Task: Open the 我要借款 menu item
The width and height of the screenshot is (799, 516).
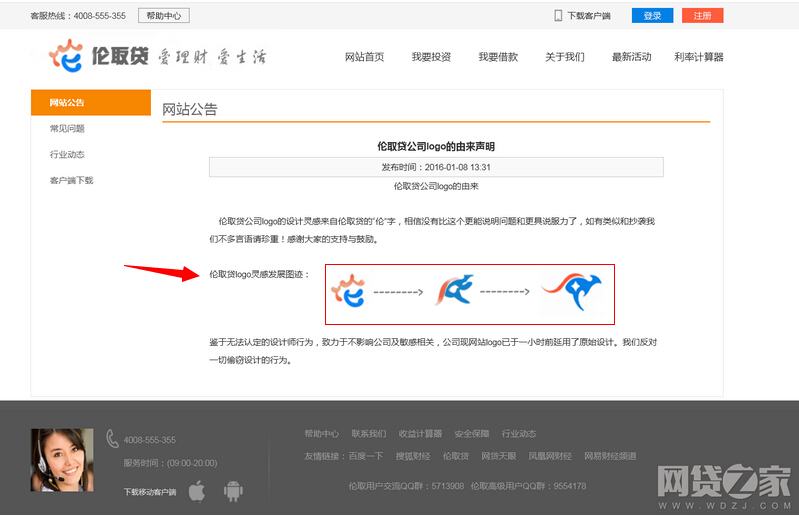Action: (498, 57)
